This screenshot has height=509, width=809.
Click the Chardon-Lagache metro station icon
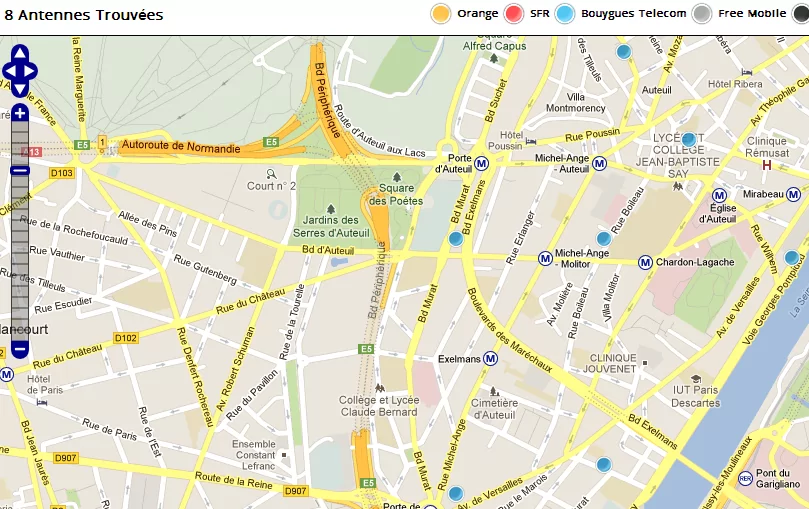click(645, 262)
